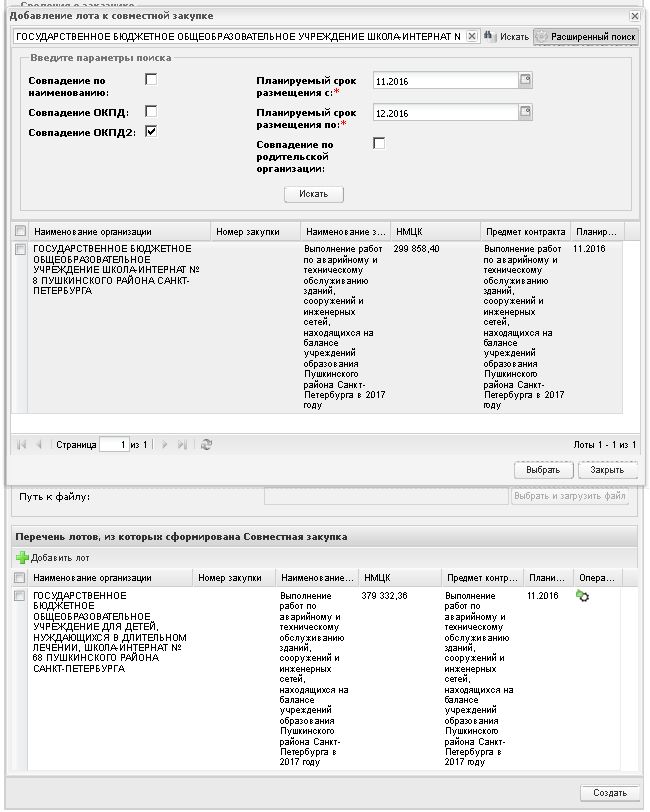The image size is (650, 812).
Task: Click Расширенный поиск button
Action: click(x=586, y=37)
